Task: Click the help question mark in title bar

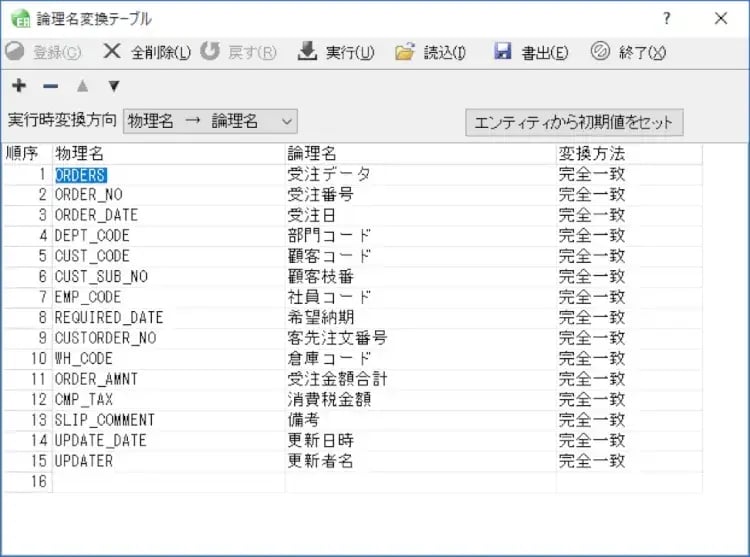Action: (667, 18)
